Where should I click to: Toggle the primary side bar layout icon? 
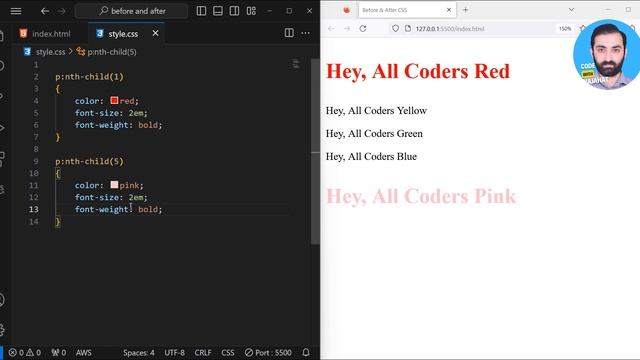201,11
